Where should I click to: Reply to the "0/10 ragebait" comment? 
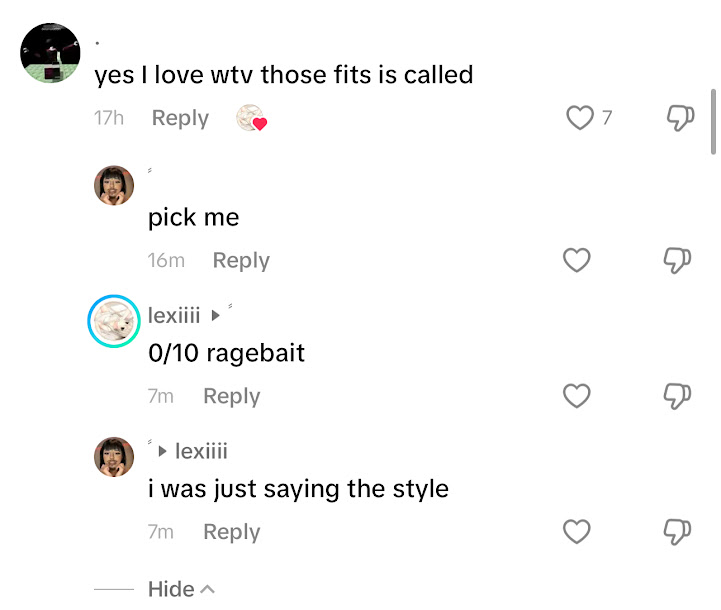[231, 396]
